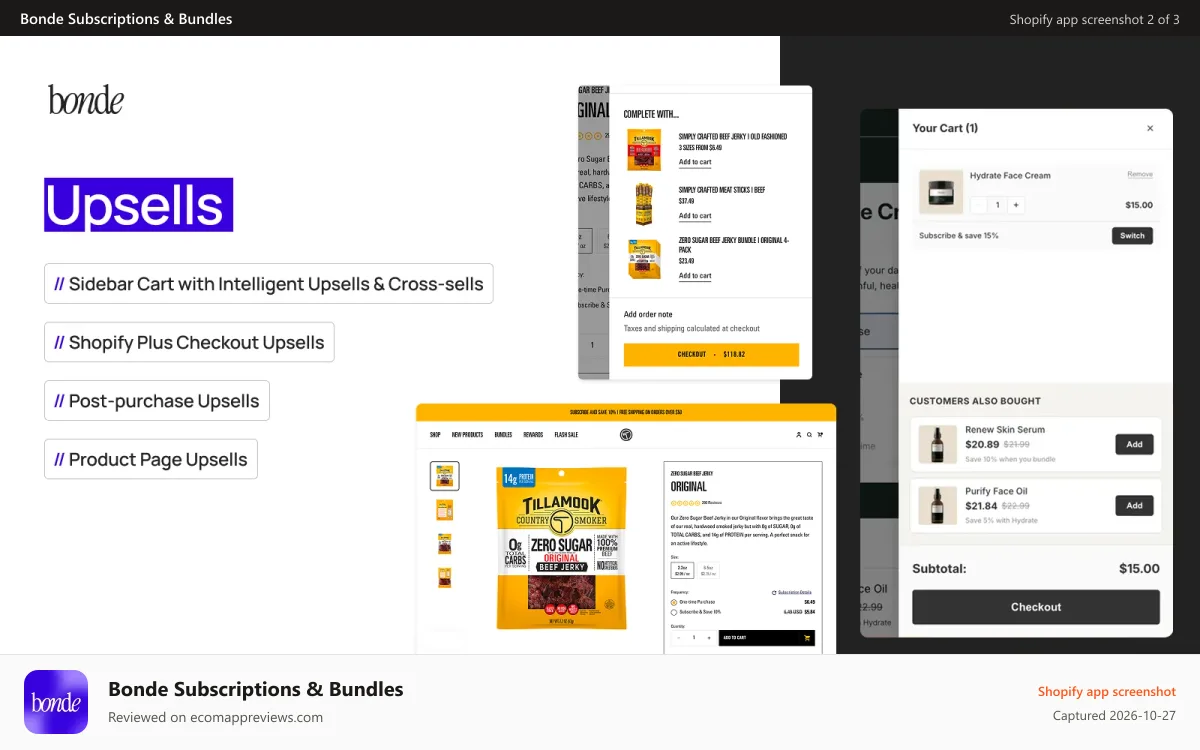The height and width of the screenshot is (750, 1200).
Task: Click the search icon in jerky store header
Action: click(x=810, y=435)
